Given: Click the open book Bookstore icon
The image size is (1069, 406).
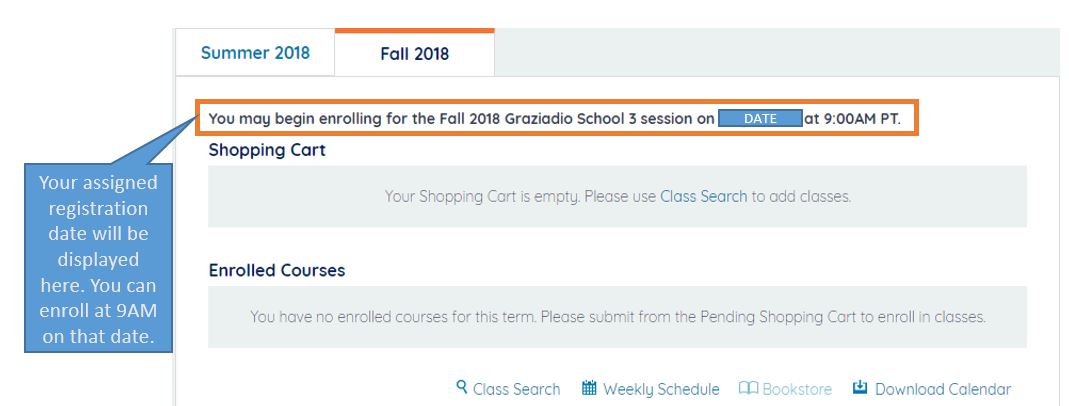Looking at the screenshot, I should pos(748,388).
